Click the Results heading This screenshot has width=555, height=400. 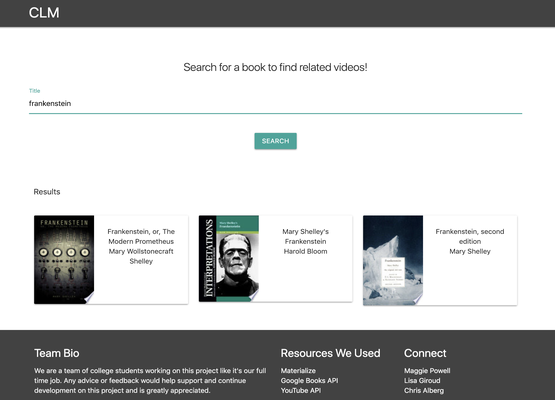47,192
